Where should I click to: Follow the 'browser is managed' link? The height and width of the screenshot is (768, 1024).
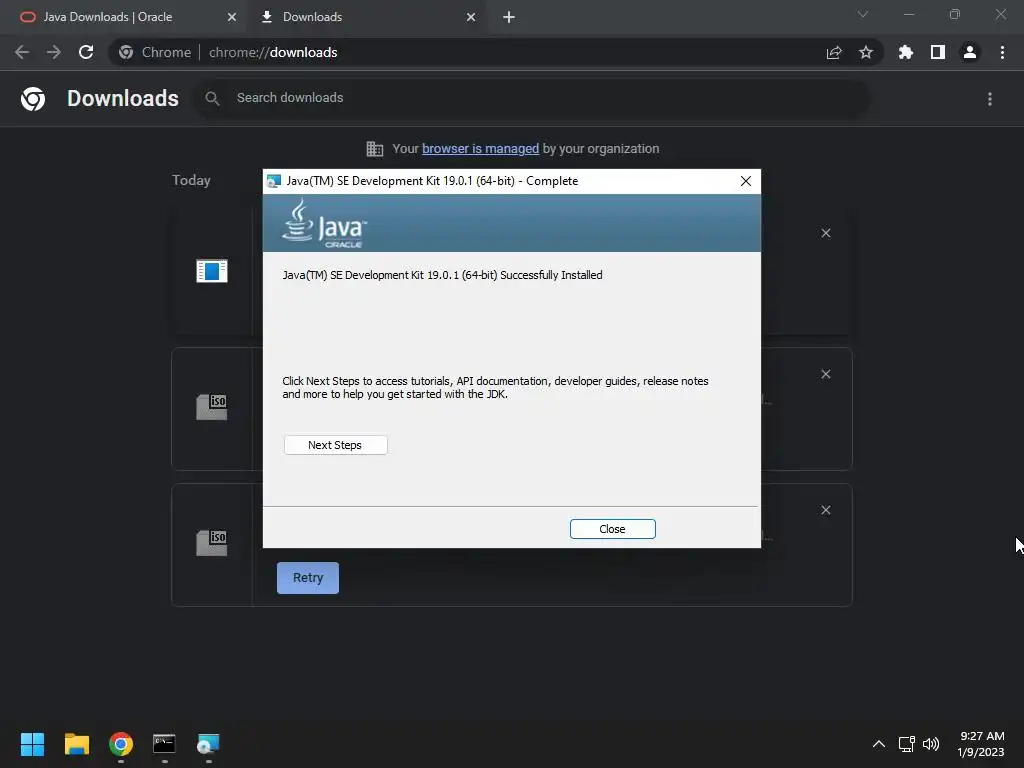pos(480,149)
